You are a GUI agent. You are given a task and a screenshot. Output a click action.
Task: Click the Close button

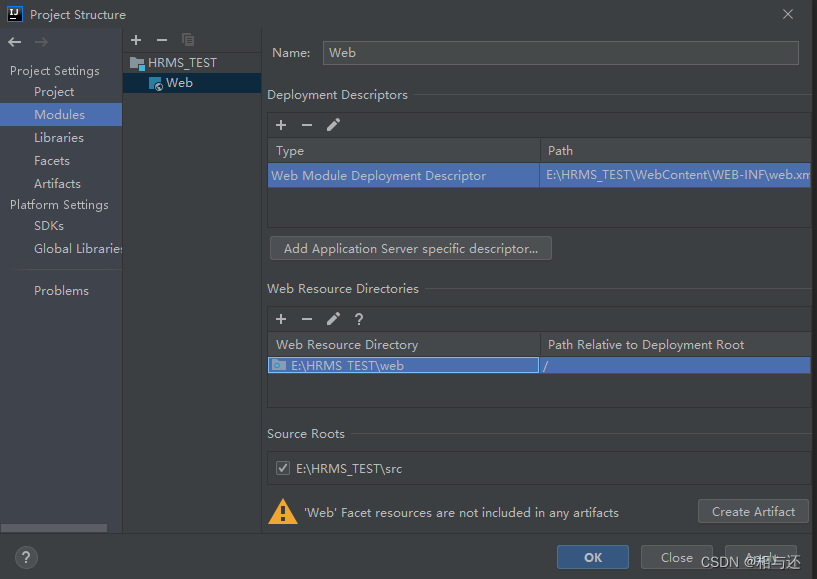(676, 557)
